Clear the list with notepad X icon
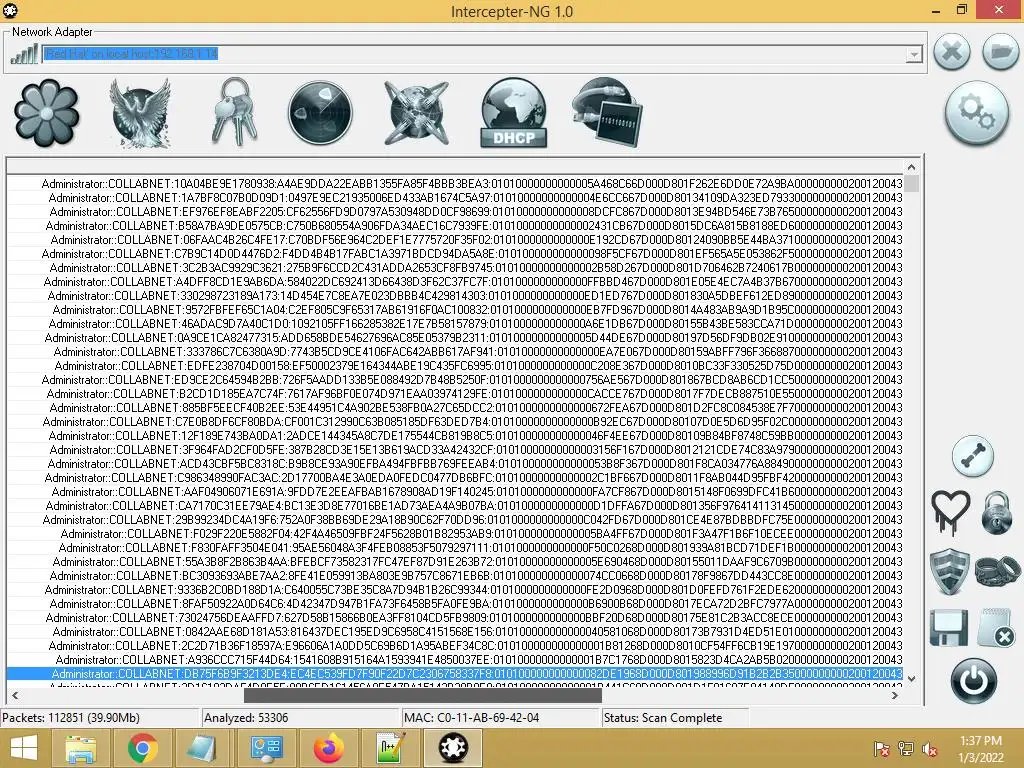Screen dimensions: 1024x768 pyautogui.click(x=997, y=628)
